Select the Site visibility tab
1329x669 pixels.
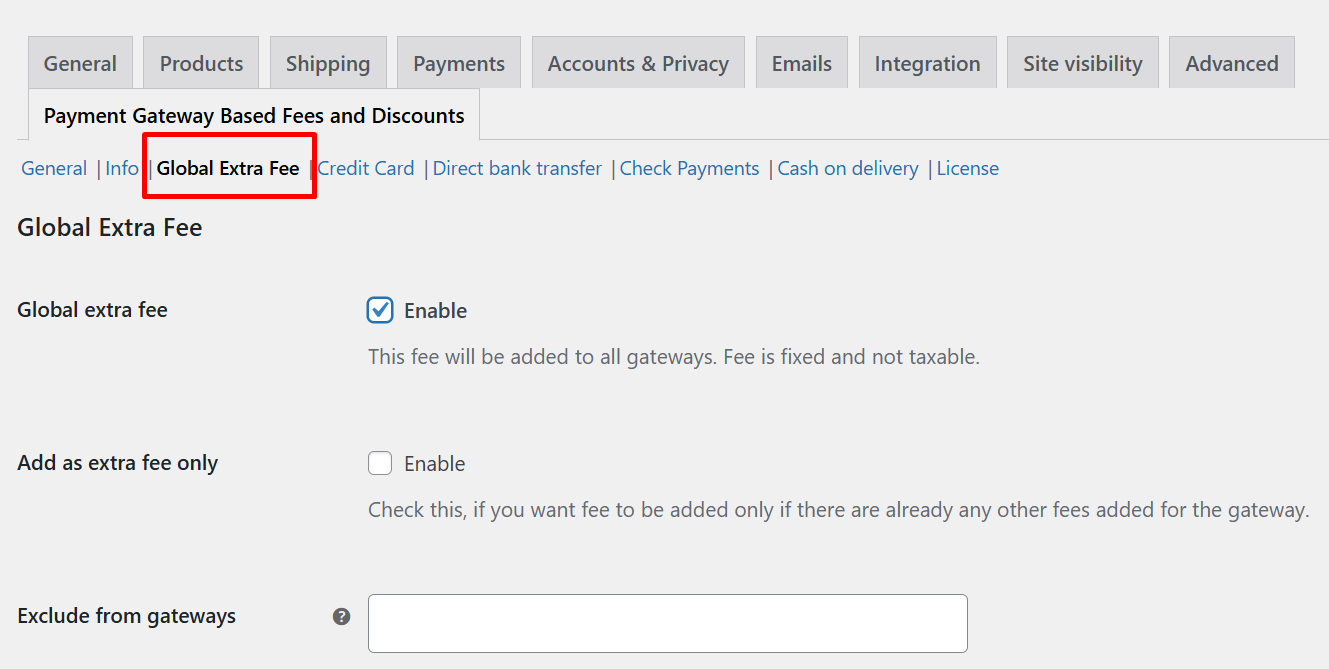click(x=1082, y=63)
